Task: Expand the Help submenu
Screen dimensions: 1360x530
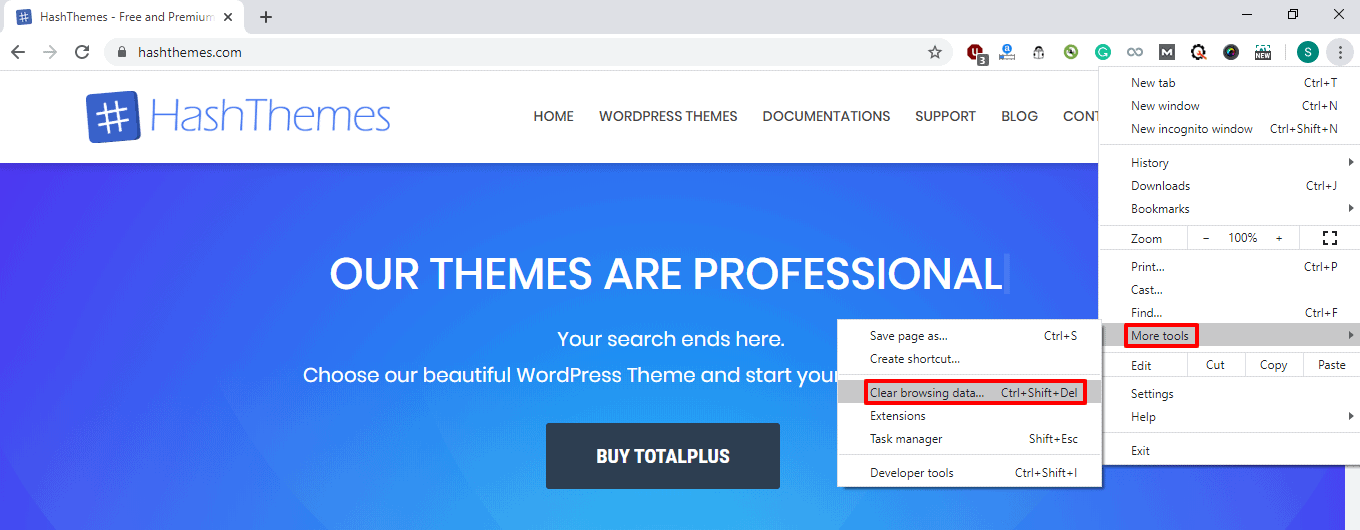Action: [1229, 416]
